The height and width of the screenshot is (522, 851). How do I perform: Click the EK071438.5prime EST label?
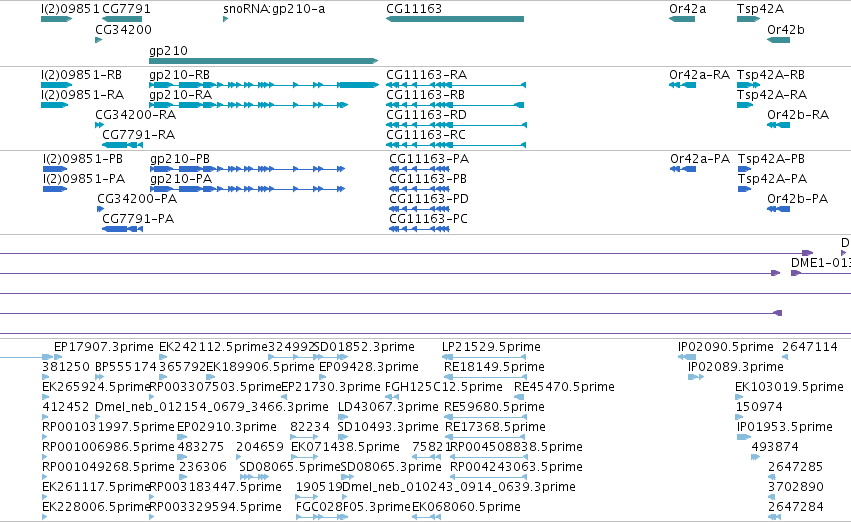[346, 447]
